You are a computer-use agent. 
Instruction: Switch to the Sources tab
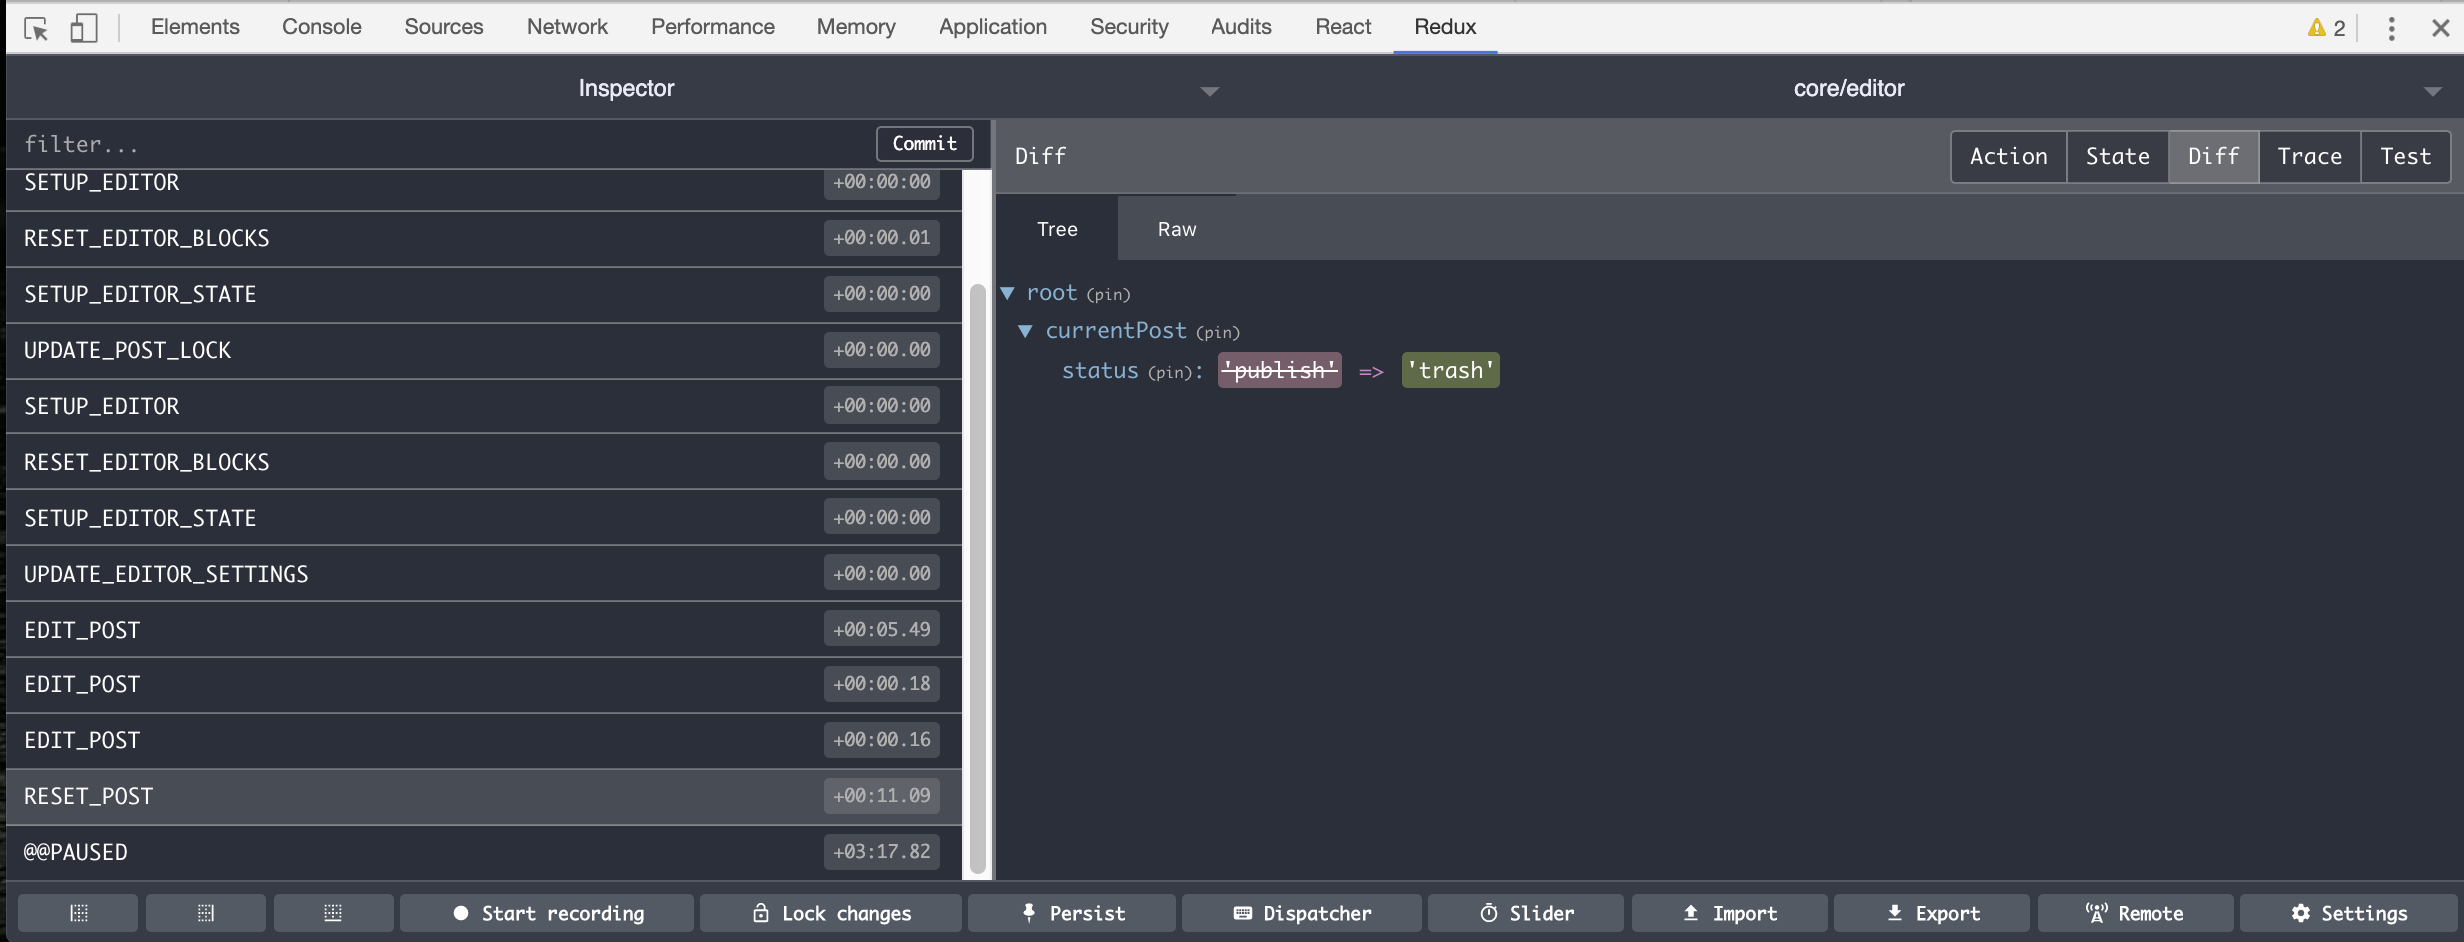click(x=444, y=27)
